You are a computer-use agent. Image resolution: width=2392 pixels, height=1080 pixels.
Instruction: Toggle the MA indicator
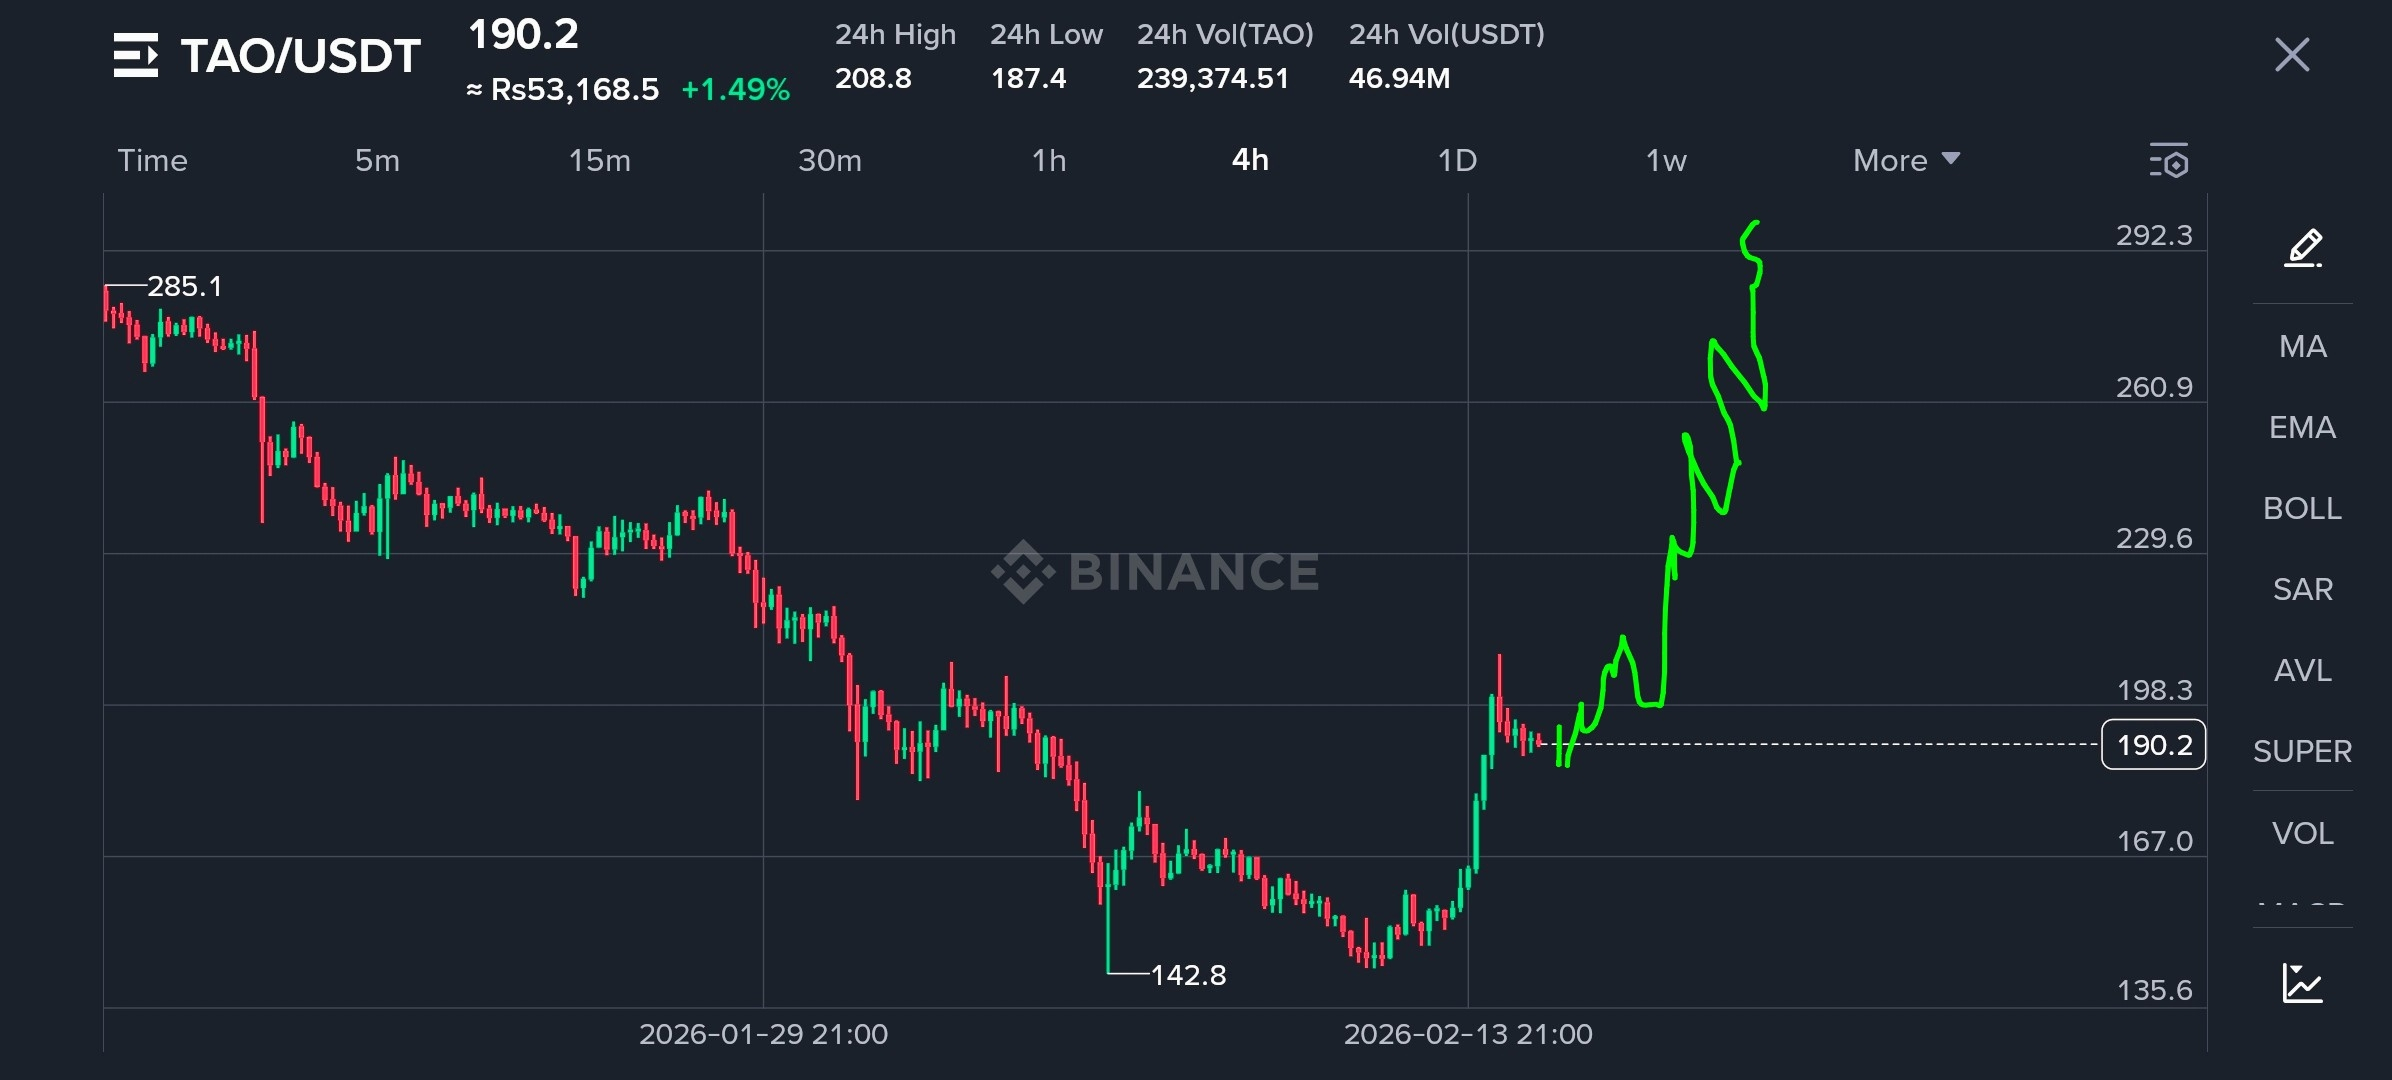(x=2302, y=346)
